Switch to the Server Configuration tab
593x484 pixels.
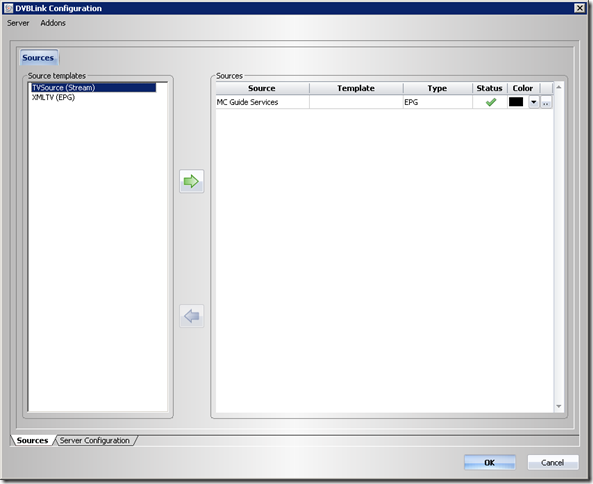tap(95, 441)
